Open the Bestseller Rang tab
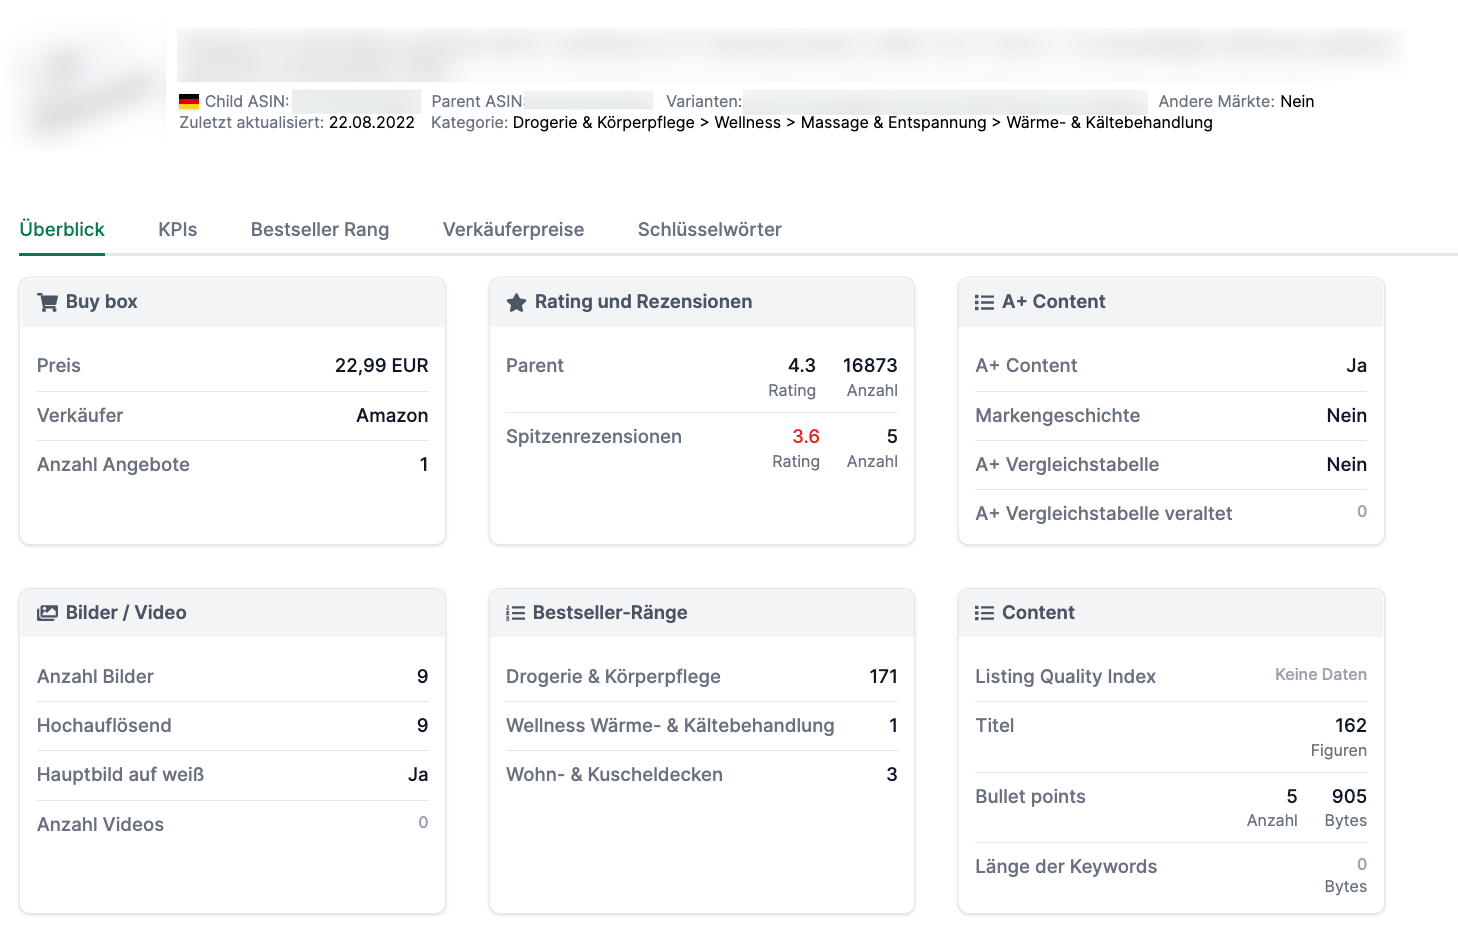The image size is (1458, 932). [320, 229]
